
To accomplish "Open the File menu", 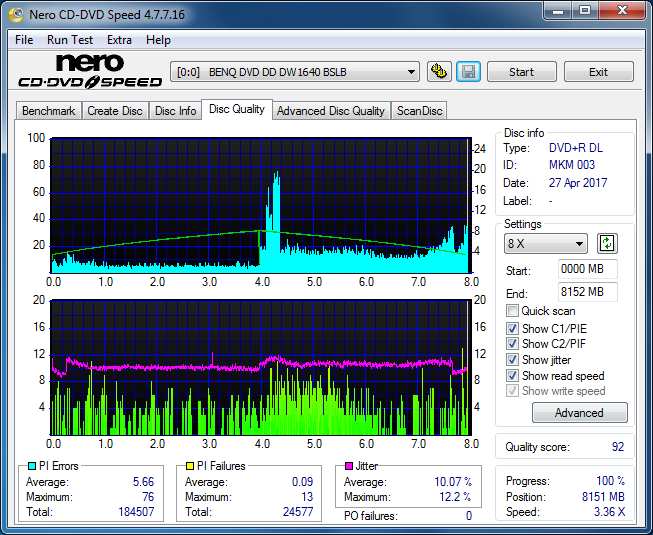I will coord(24,40).
